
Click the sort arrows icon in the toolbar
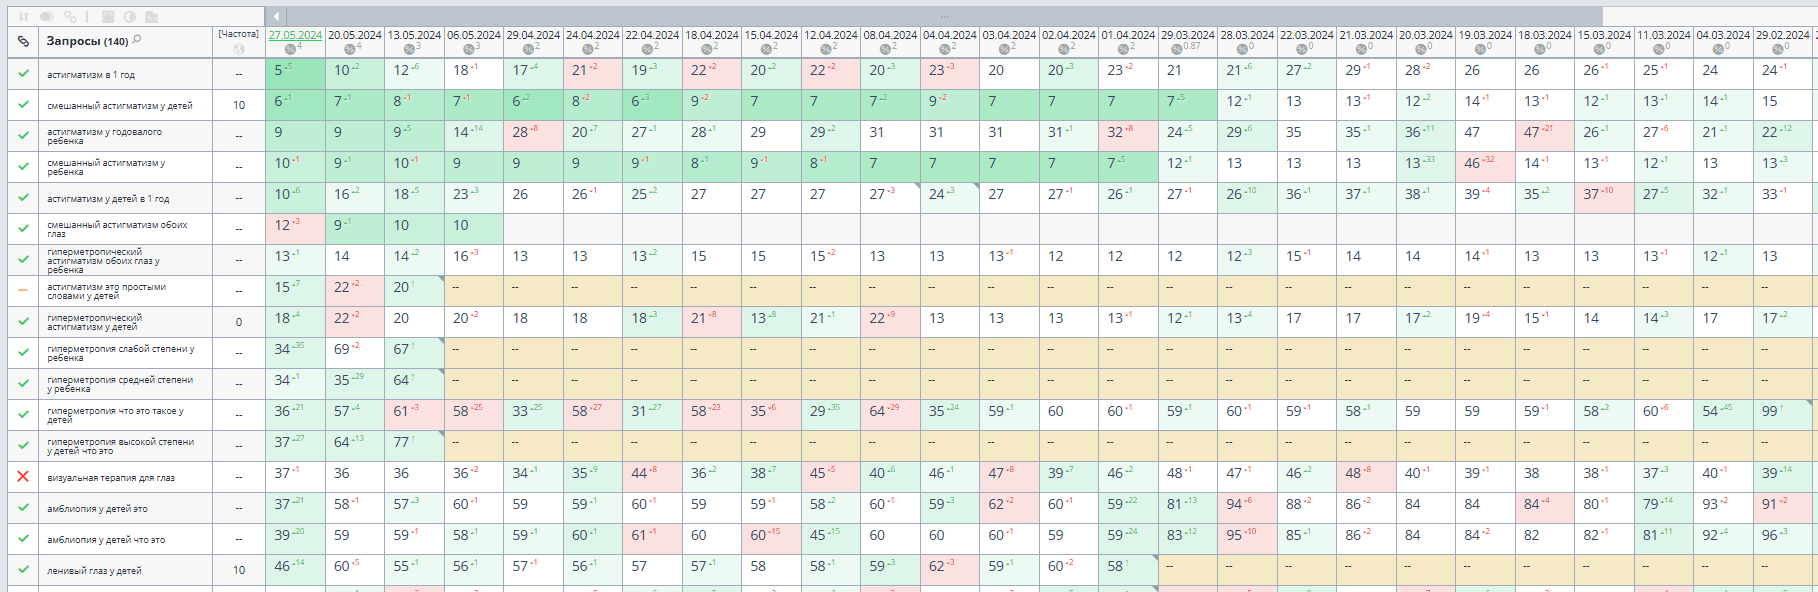pyautogui.click(x=22, y=17)
